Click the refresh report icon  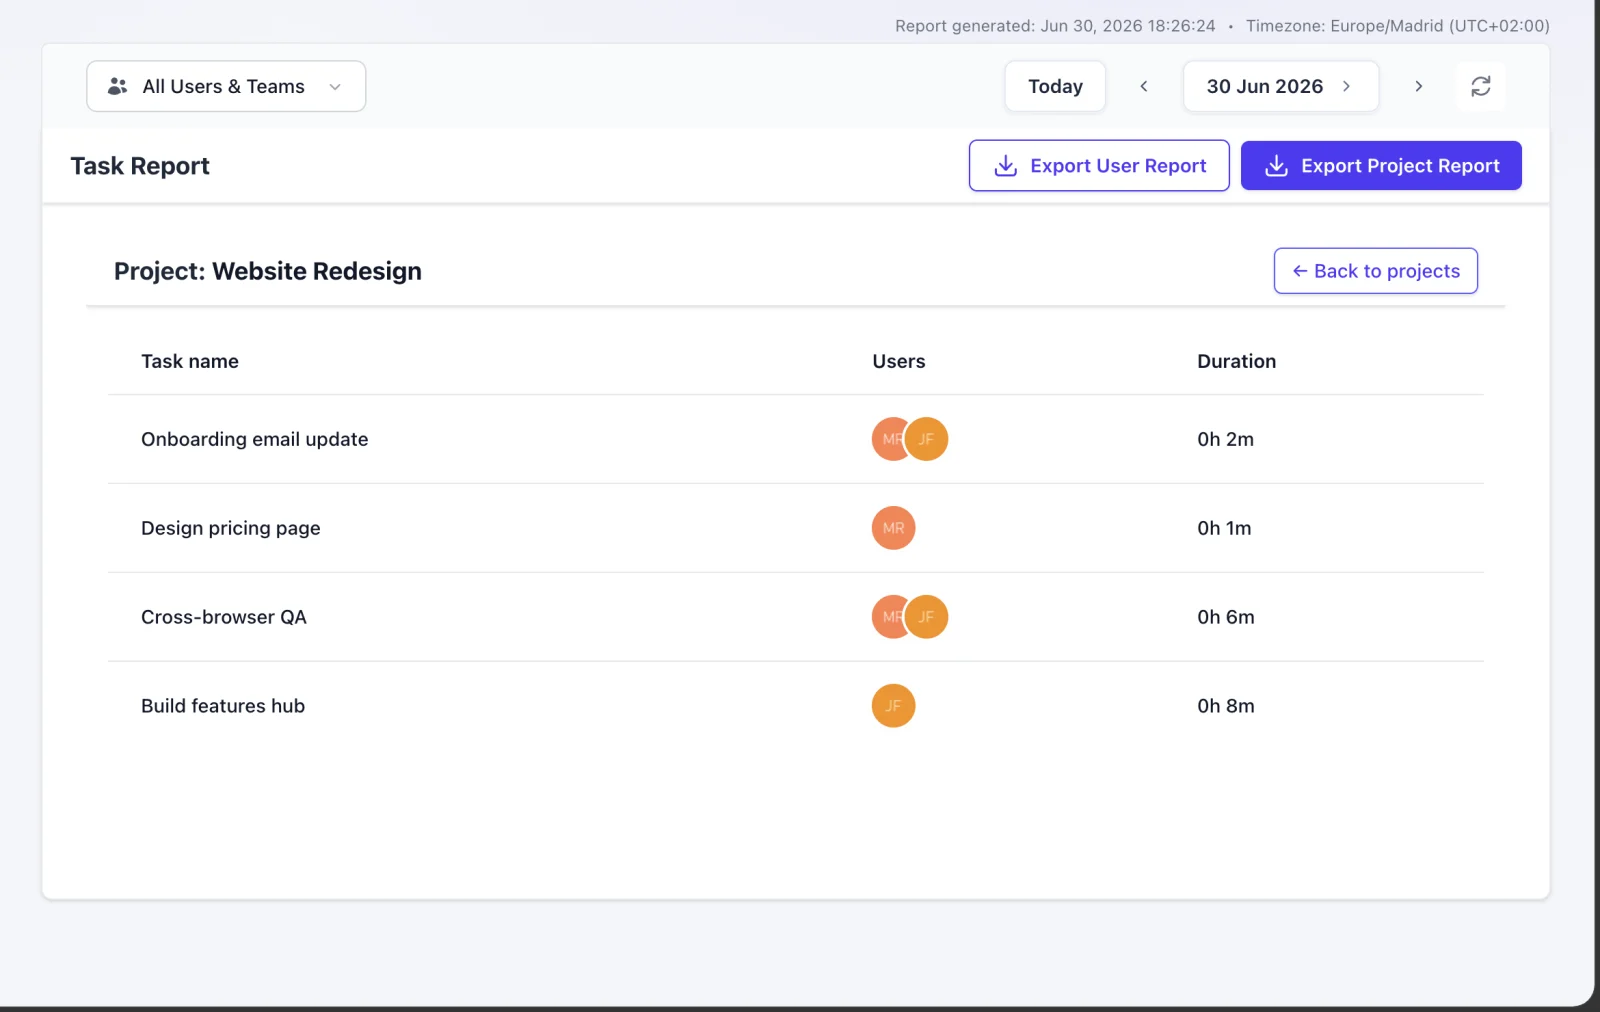tap(1481, 86)
